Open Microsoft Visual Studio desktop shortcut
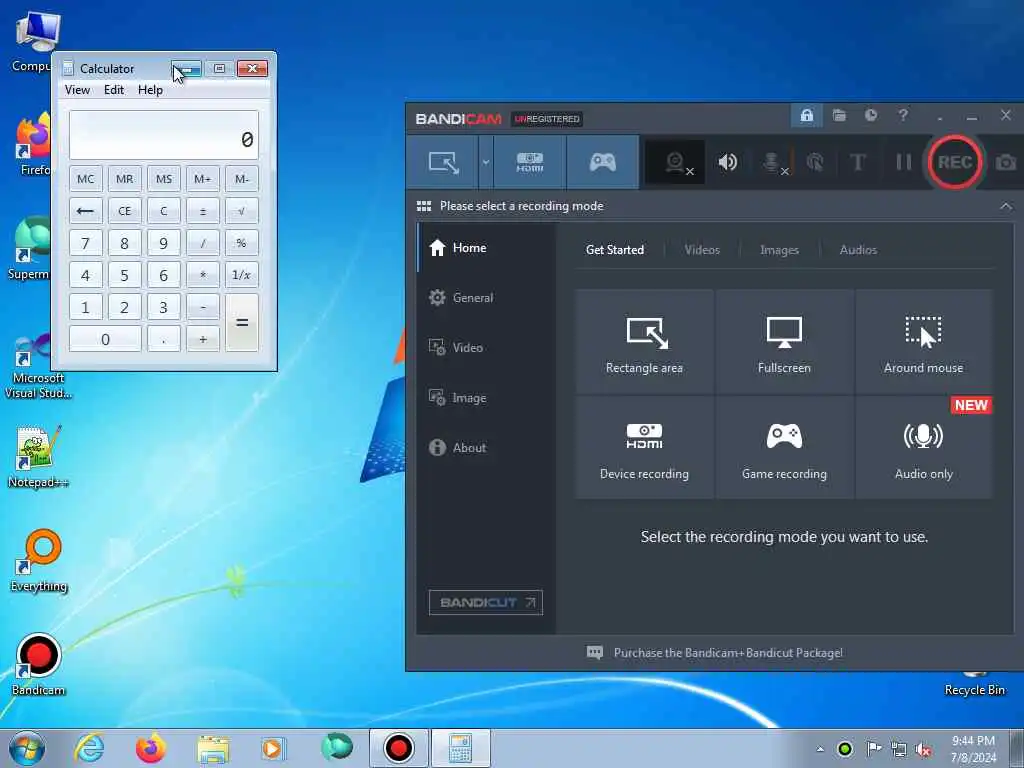1024x768 pixels. click(38, 366)
